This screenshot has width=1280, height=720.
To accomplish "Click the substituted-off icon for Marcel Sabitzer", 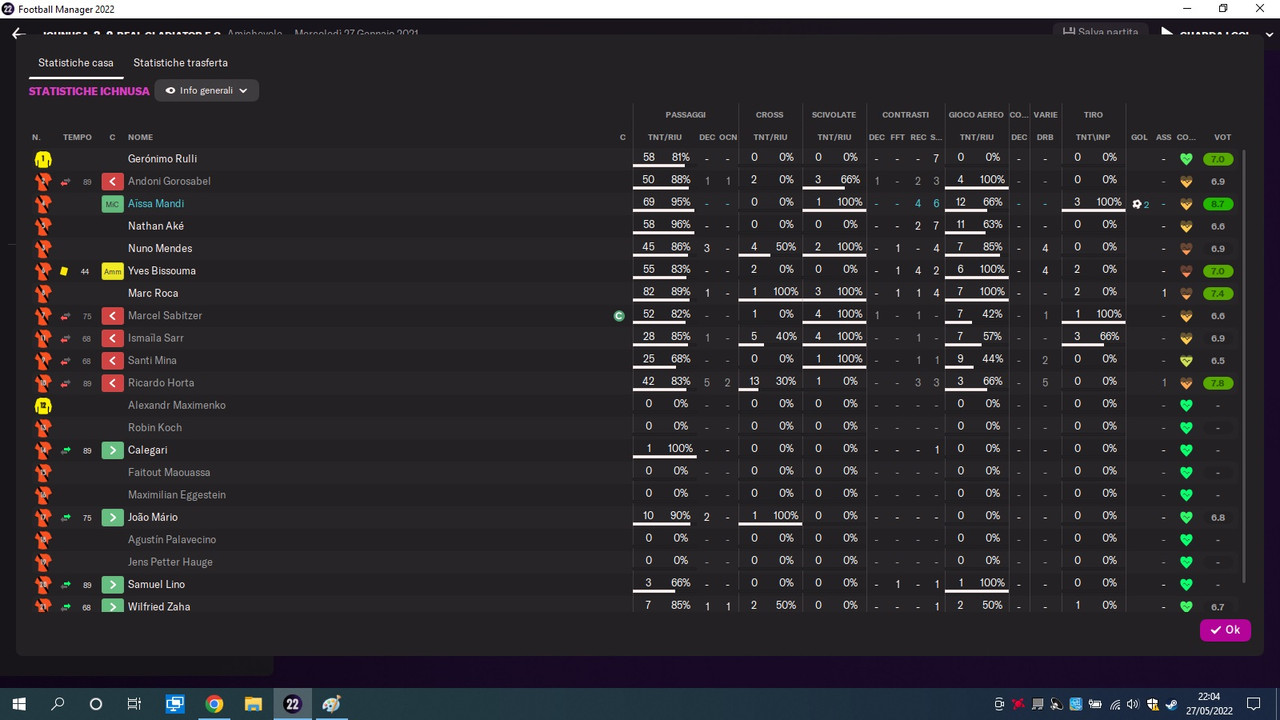I will pos(113,316).
